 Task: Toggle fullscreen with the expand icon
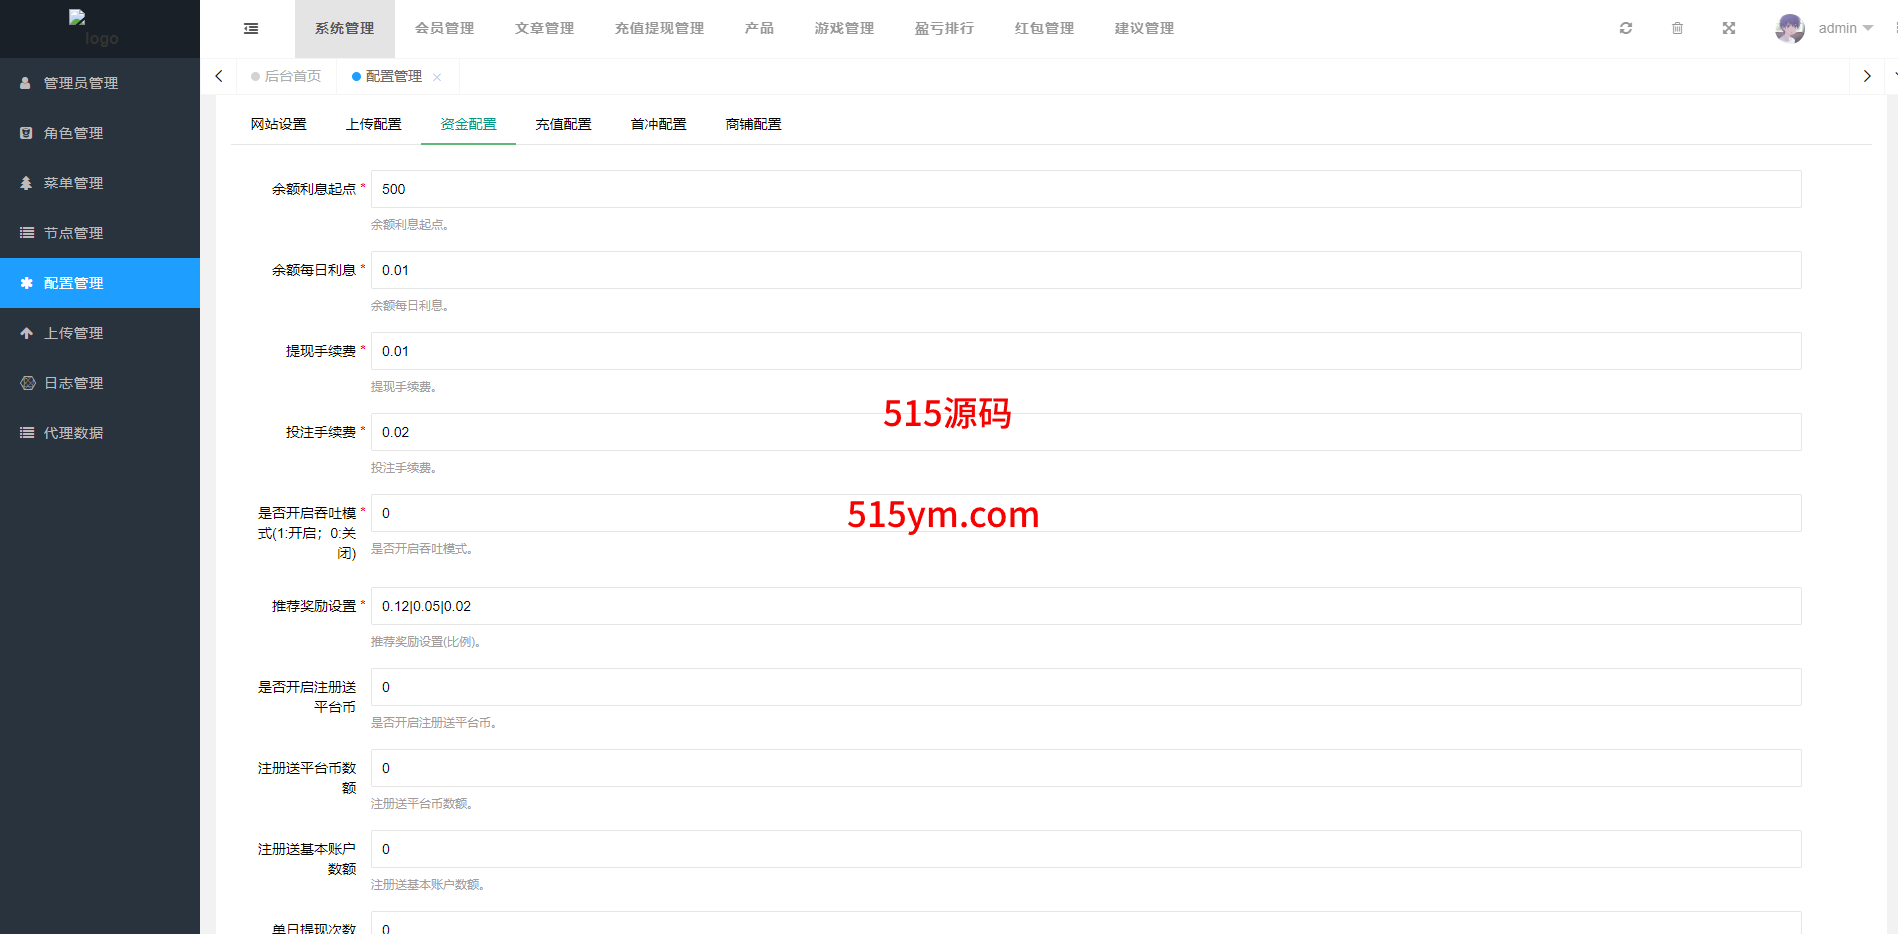pos(1729,28)
